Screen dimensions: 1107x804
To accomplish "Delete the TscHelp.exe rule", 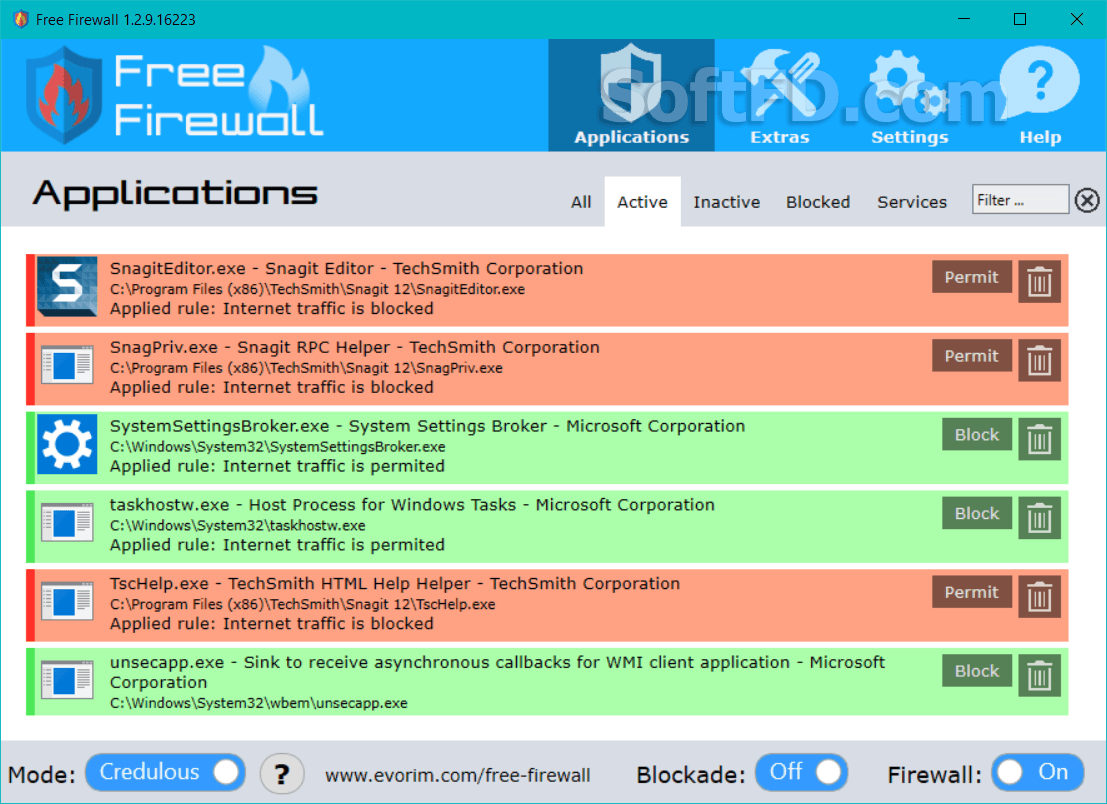I will coord(1039,597).
